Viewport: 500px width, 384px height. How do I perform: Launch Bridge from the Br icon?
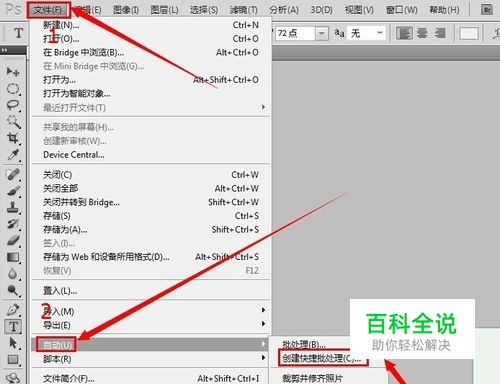[x=487, y=10]
